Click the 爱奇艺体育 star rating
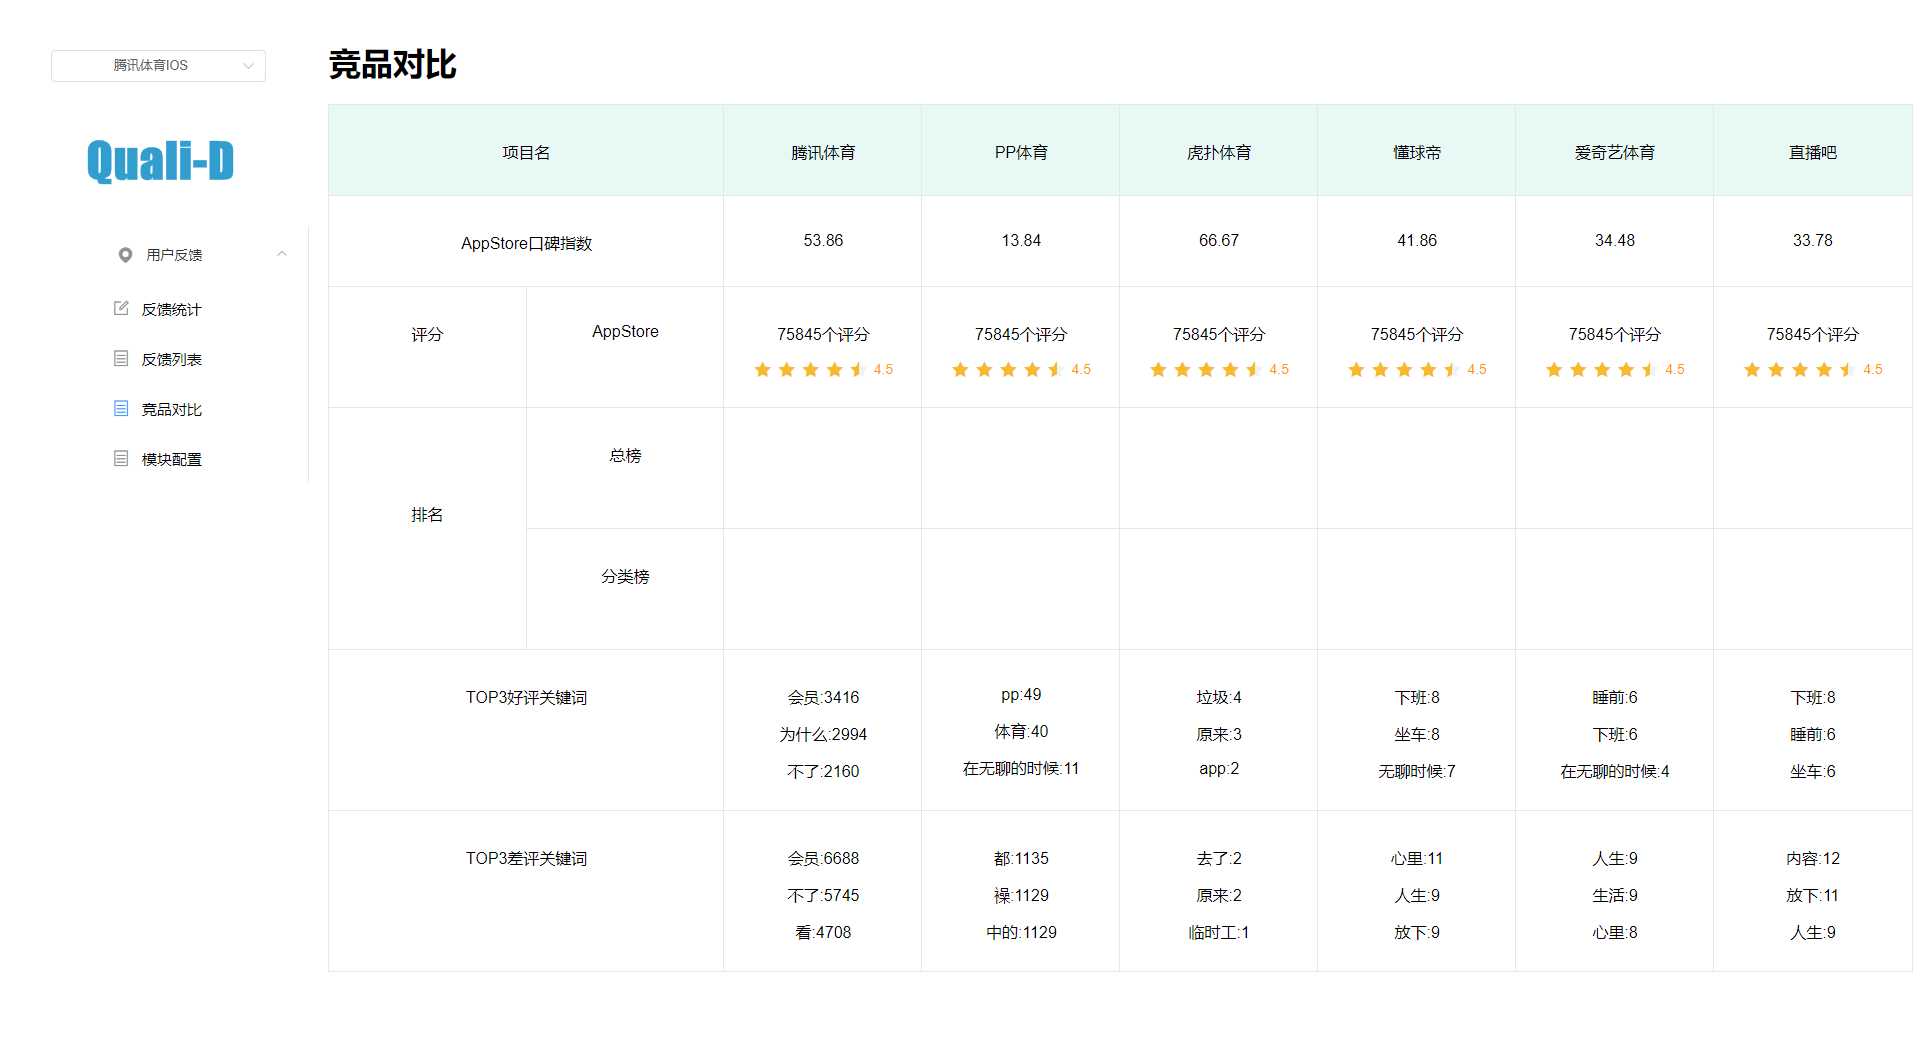 tap(1602, 370)
